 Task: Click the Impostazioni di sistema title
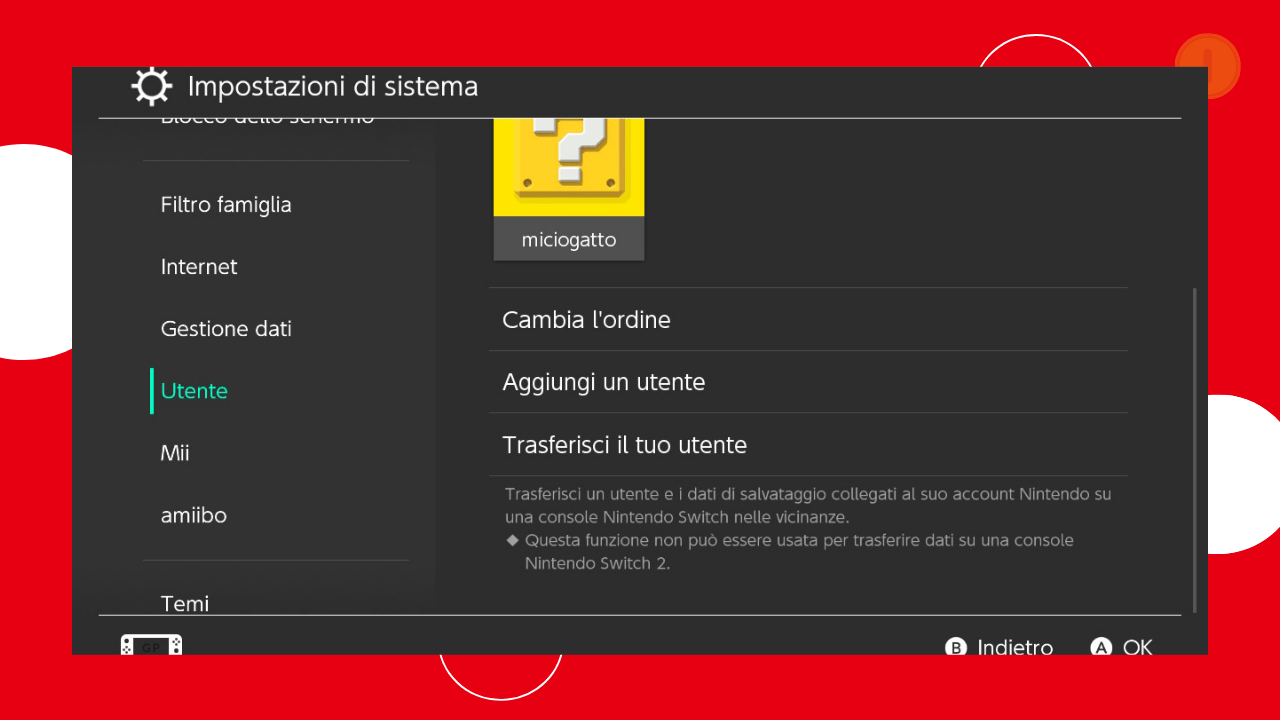(x=333, y=87)
